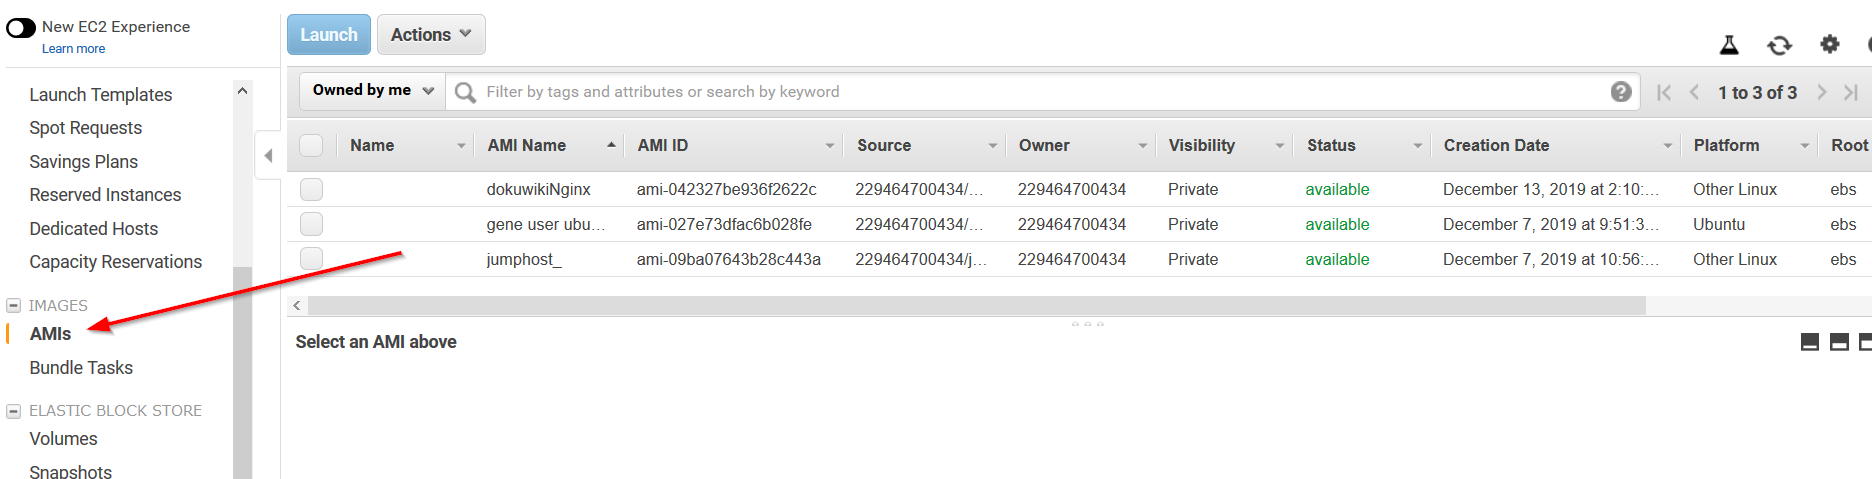Minimize details pane using leftmost layout icon
Image resolution: width=1872 pixels, height=479 pixels.
coord(1809,342)
